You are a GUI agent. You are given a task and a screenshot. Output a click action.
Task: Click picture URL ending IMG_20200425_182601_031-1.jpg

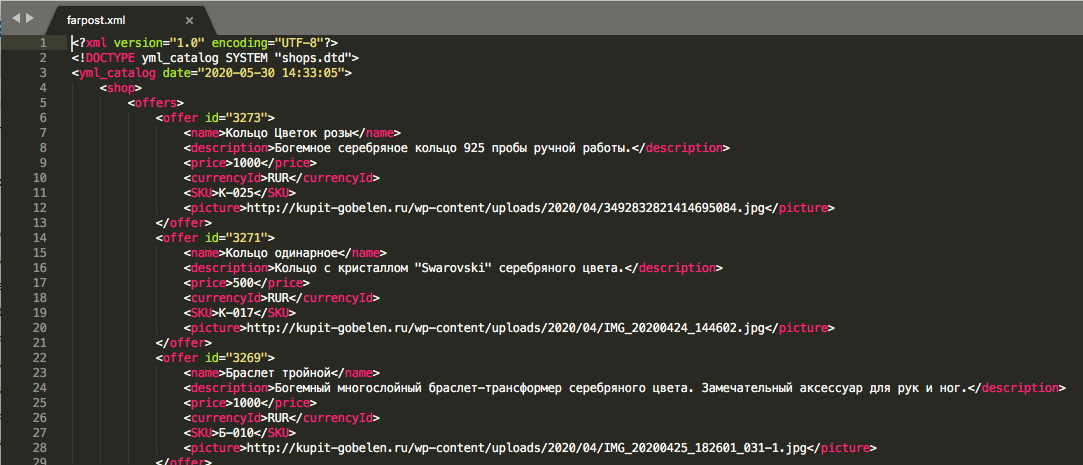(x=527, y=448)
